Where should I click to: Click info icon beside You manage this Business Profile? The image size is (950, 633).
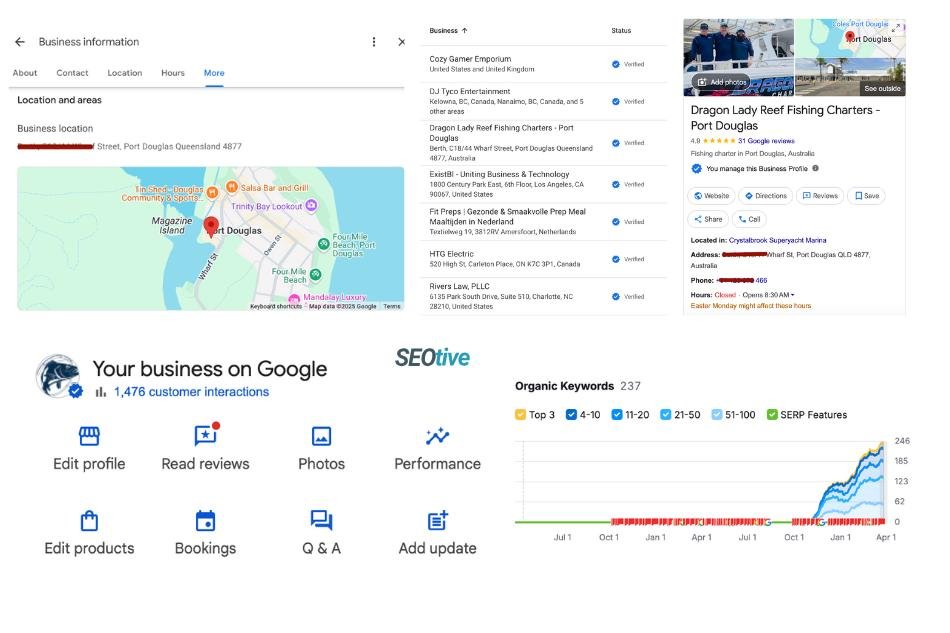(815, 168)
